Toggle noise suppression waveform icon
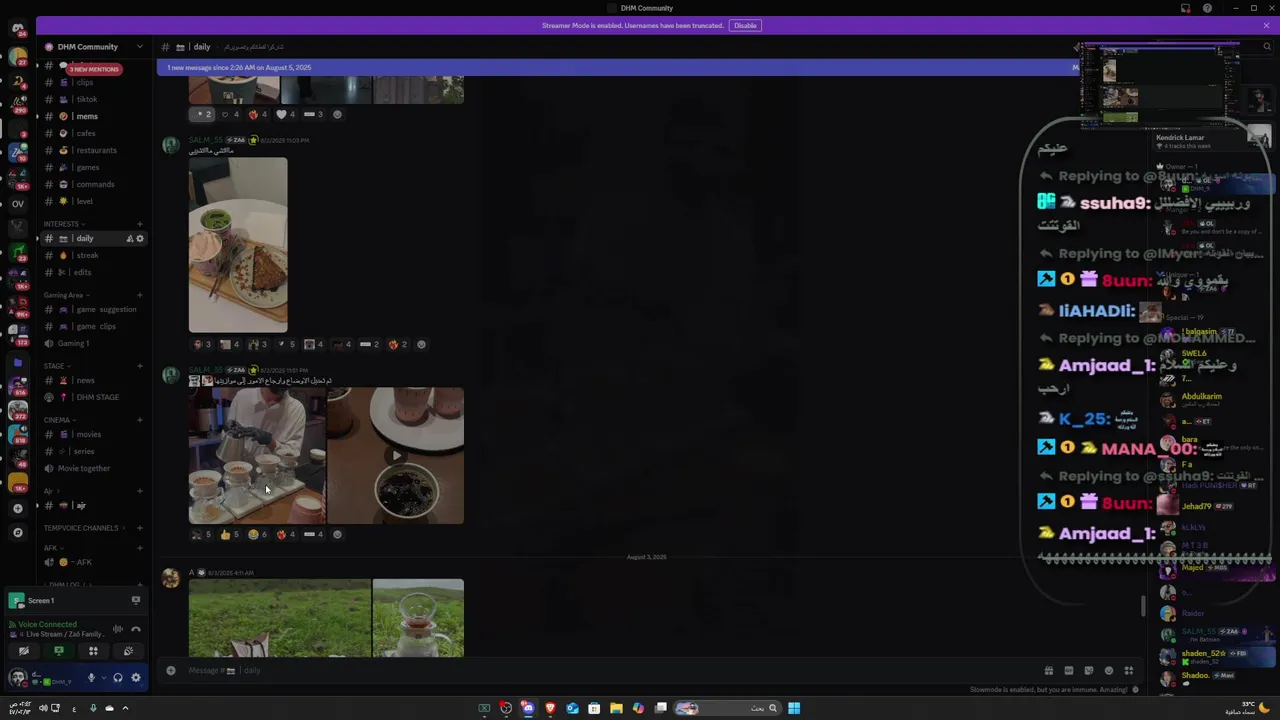 (x=118, y=629)
